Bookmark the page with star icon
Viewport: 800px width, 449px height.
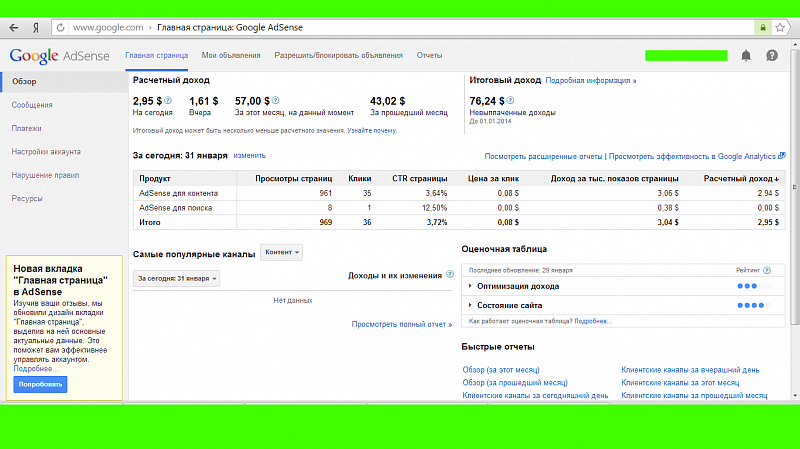(780, 28)
